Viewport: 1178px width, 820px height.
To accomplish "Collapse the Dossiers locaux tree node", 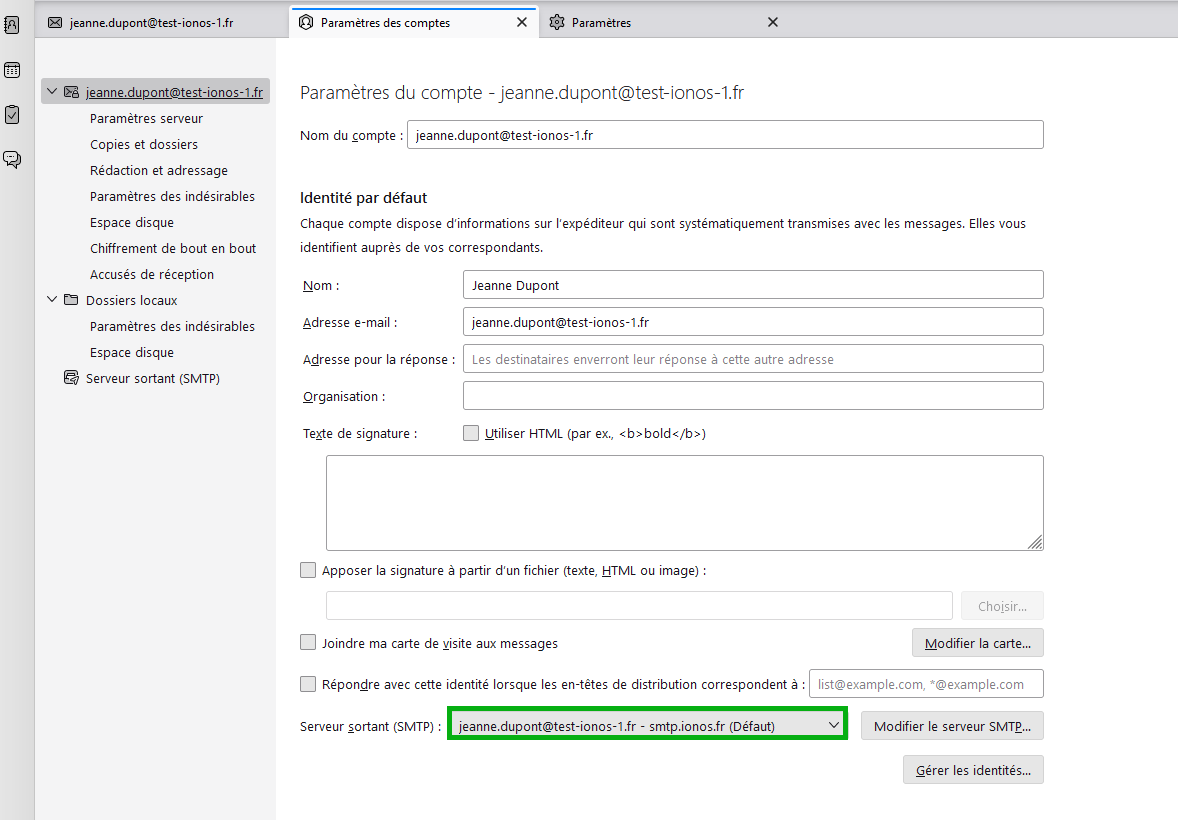I will pos(52,299).
